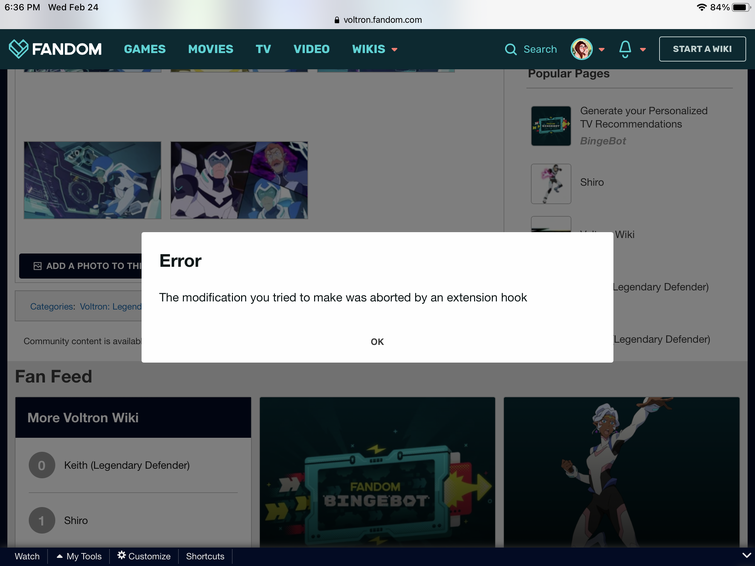
Task: Click the number 1 rank badge beside Shiro
Action: click(42, 520)
